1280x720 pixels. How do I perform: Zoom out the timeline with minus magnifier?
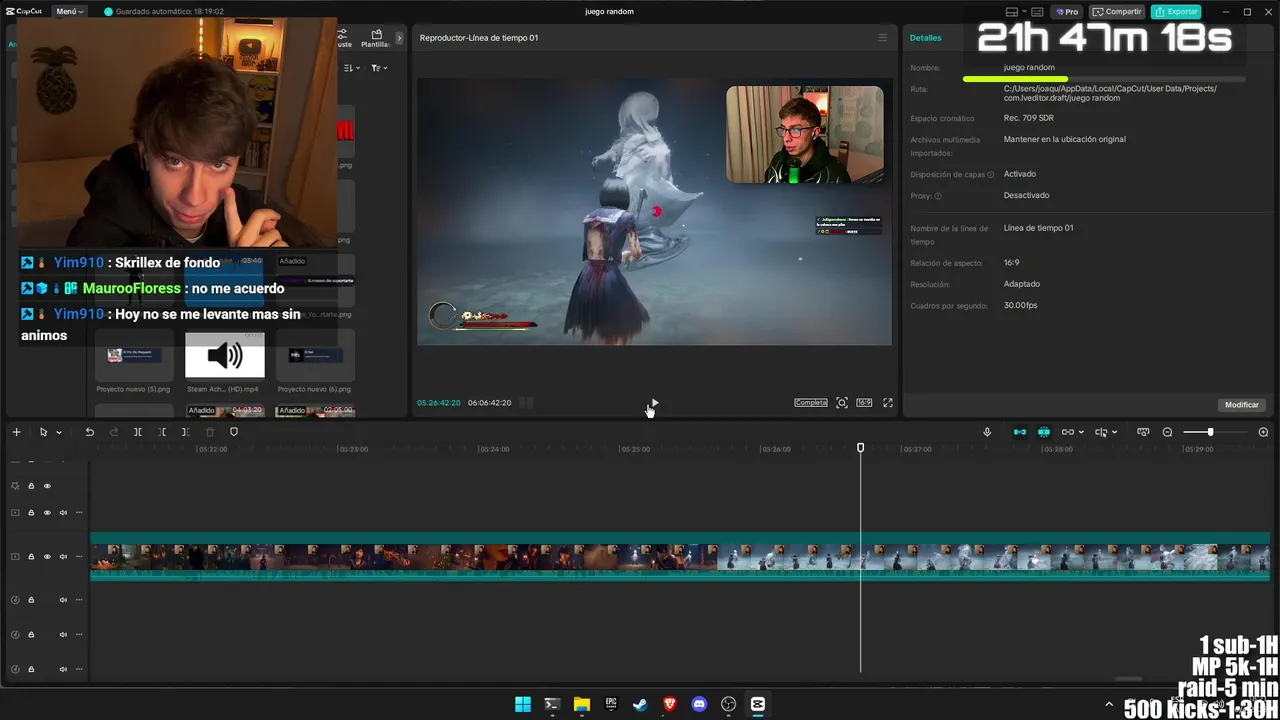click(x=1167, y=432)
